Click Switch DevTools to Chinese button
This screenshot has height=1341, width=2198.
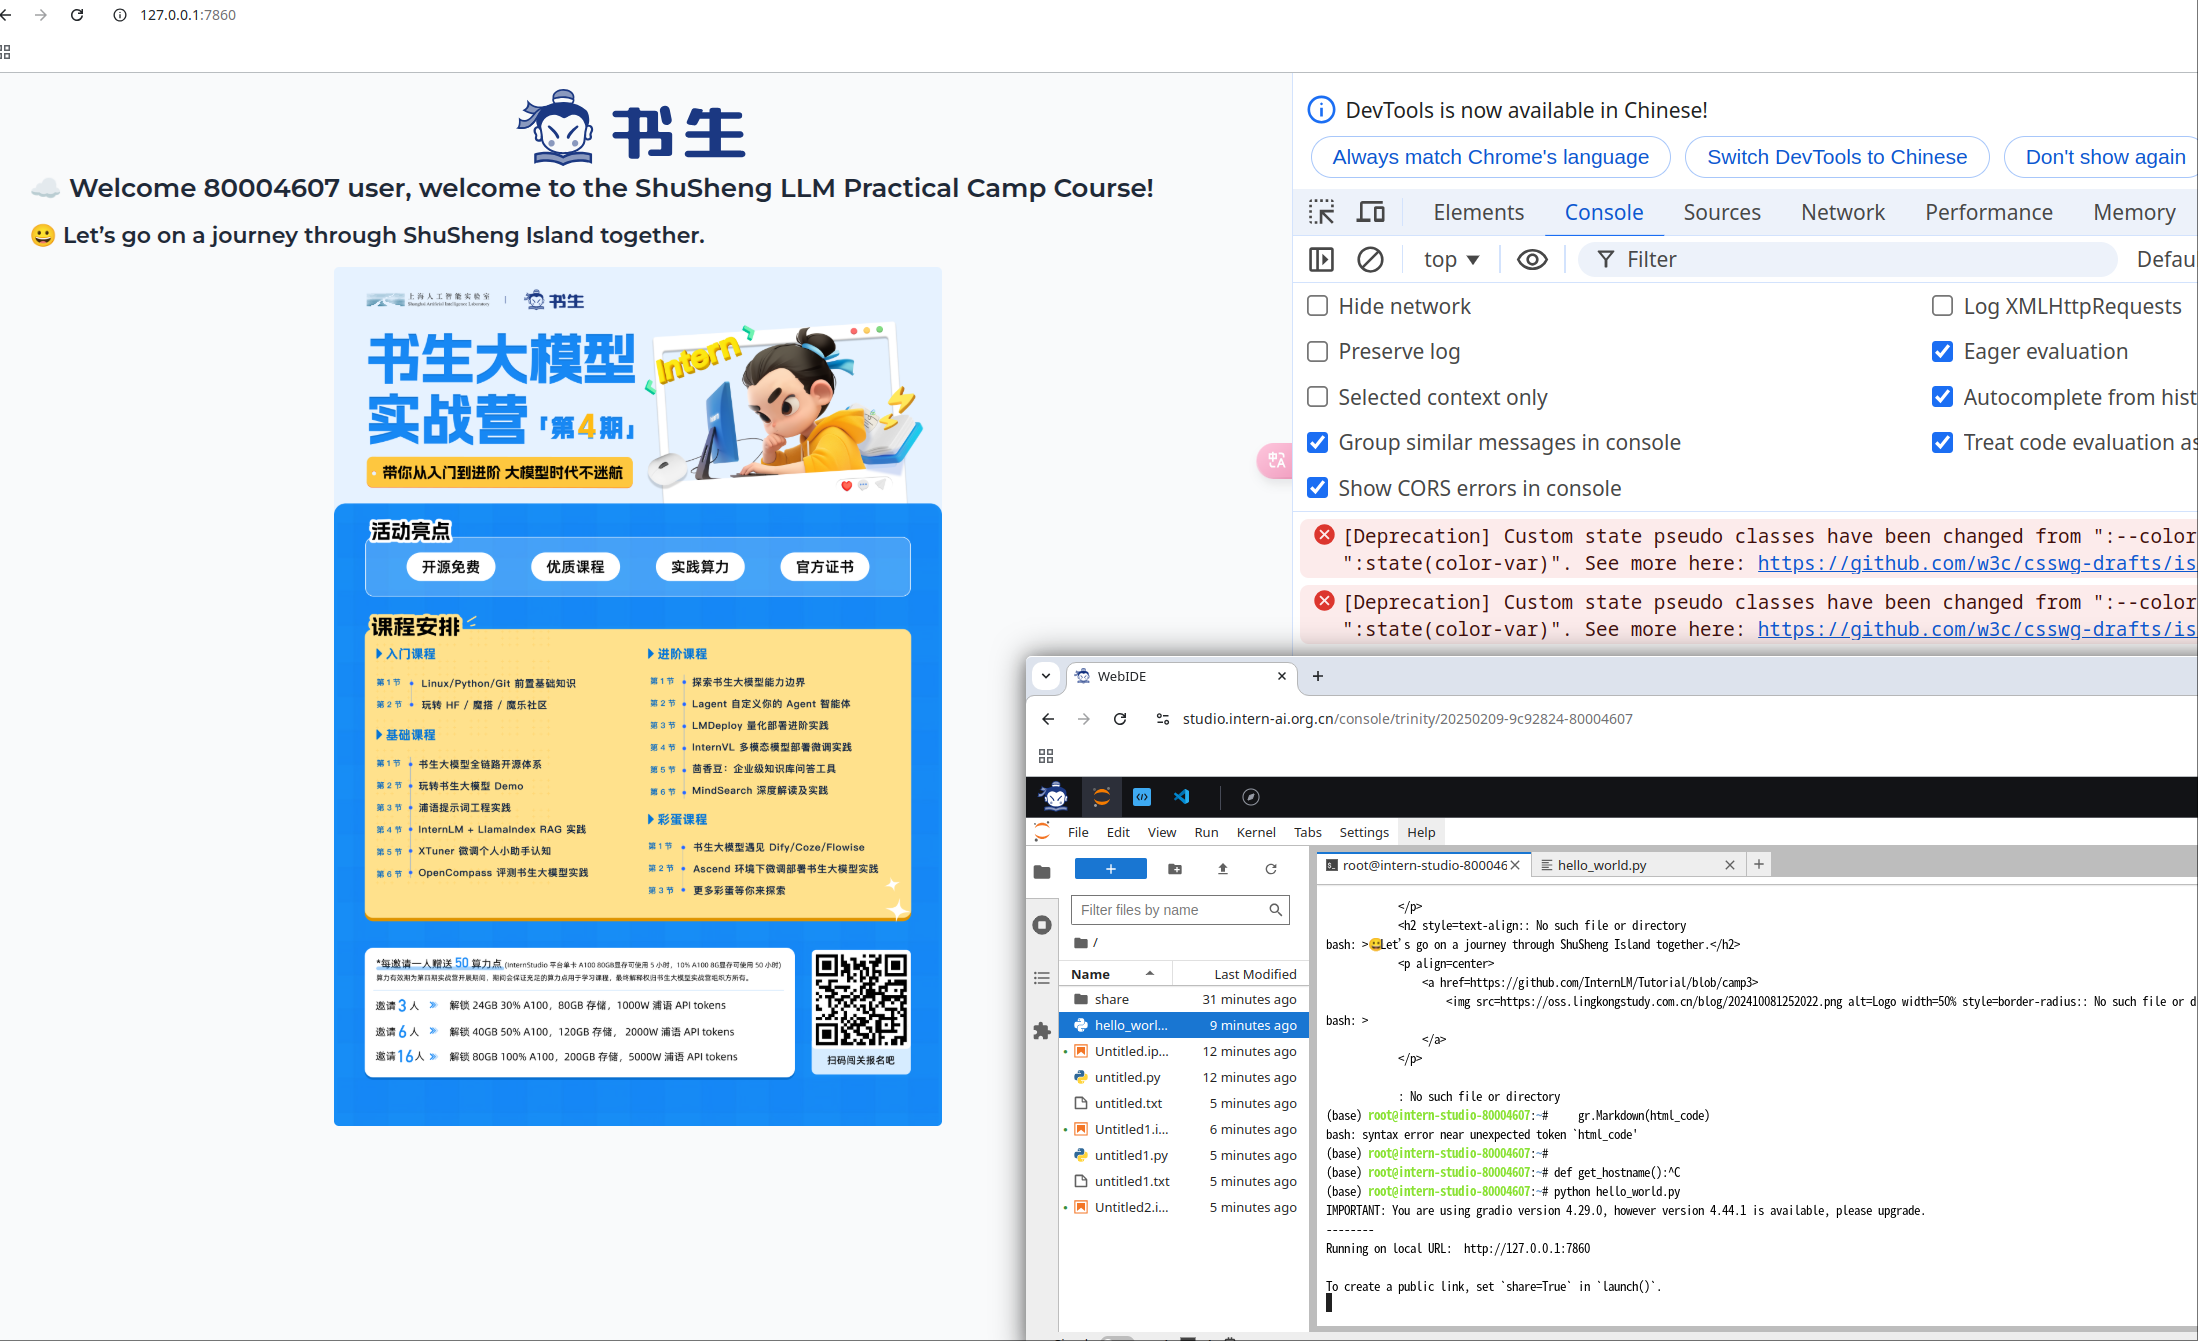tap(1836, 157)
